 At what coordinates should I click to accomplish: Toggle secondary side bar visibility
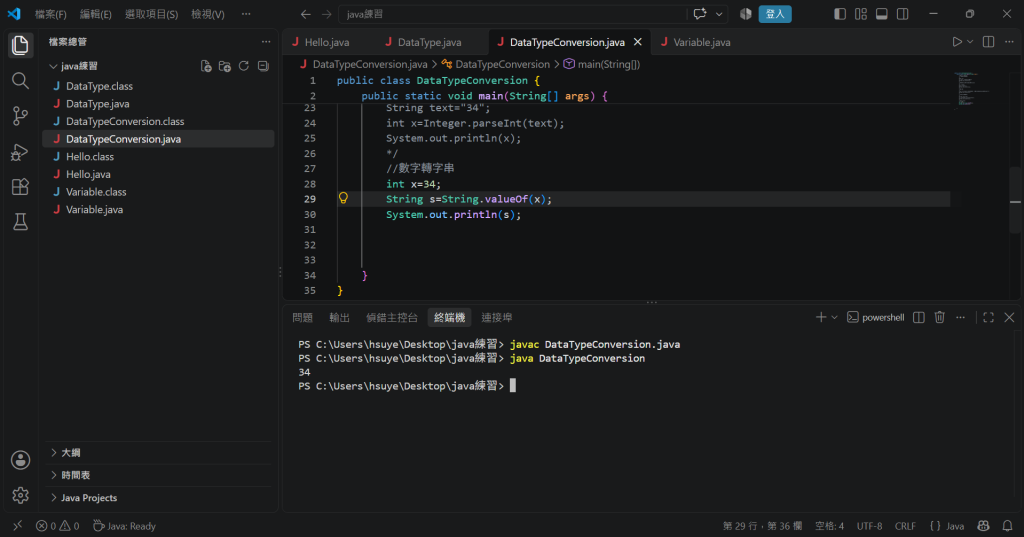pyautogui.click(x=903, y=14)
